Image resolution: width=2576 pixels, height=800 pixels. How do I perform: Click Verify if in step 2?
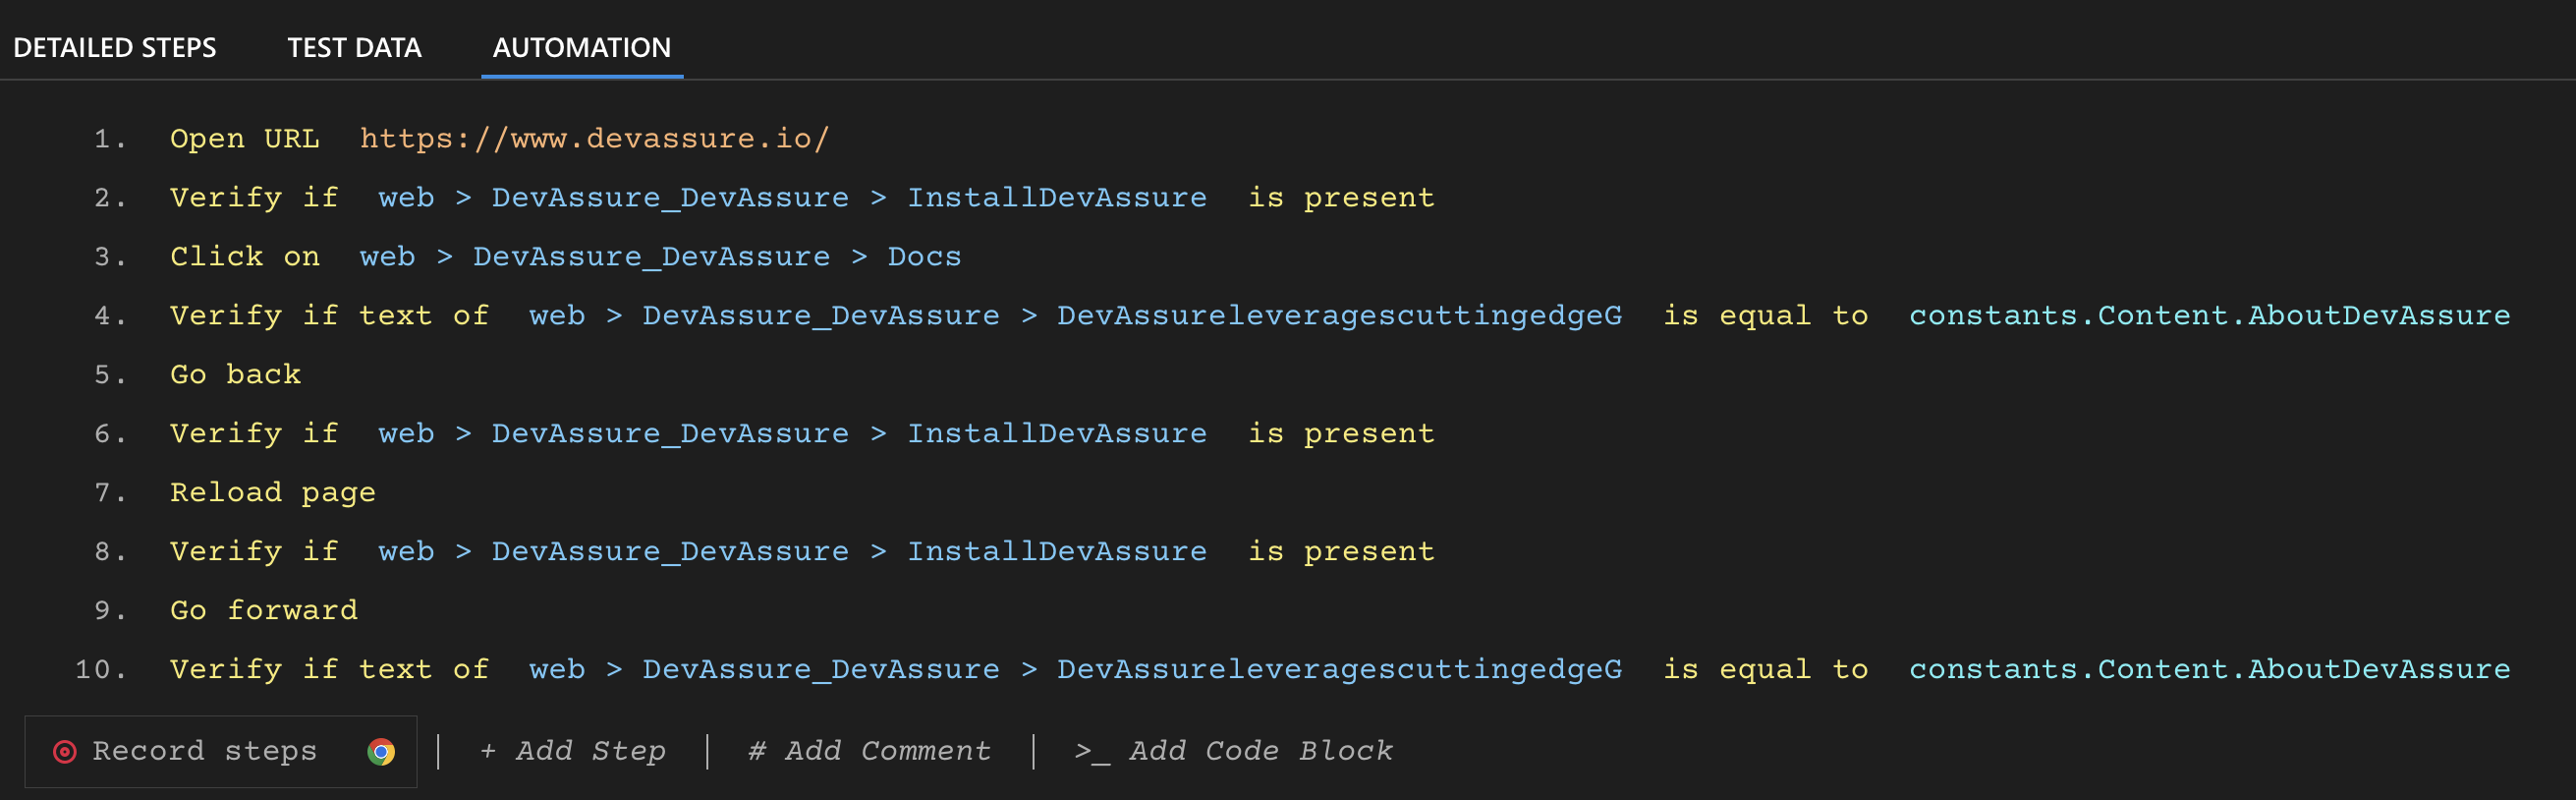(x=254, y=197)
